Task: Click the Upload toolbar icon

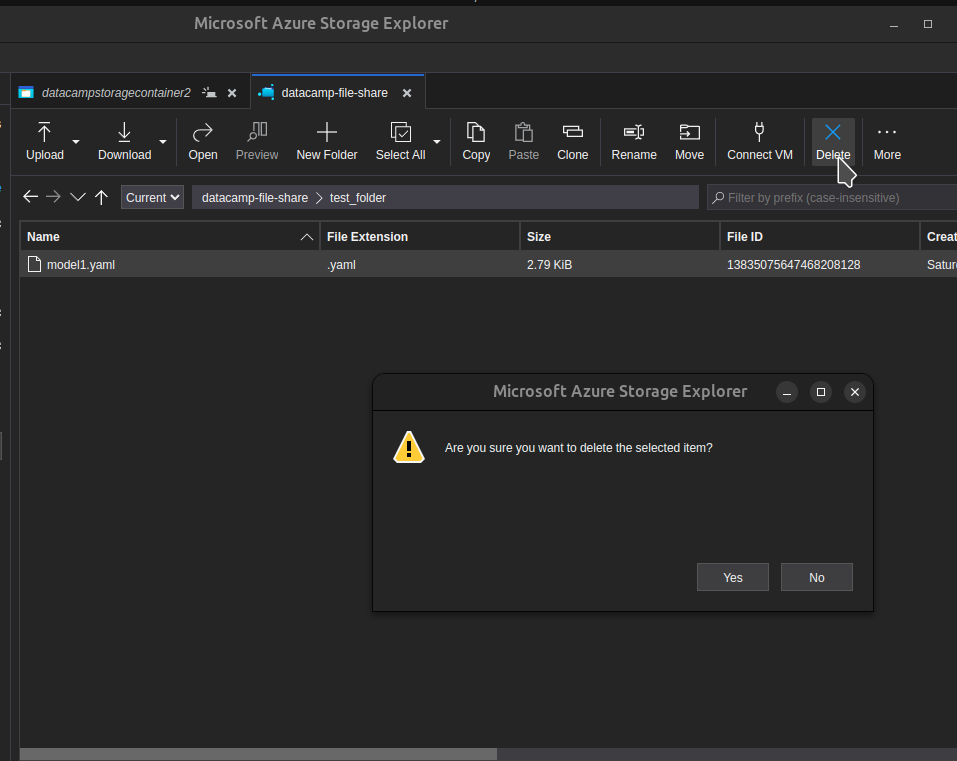Action: pos(44,132)
